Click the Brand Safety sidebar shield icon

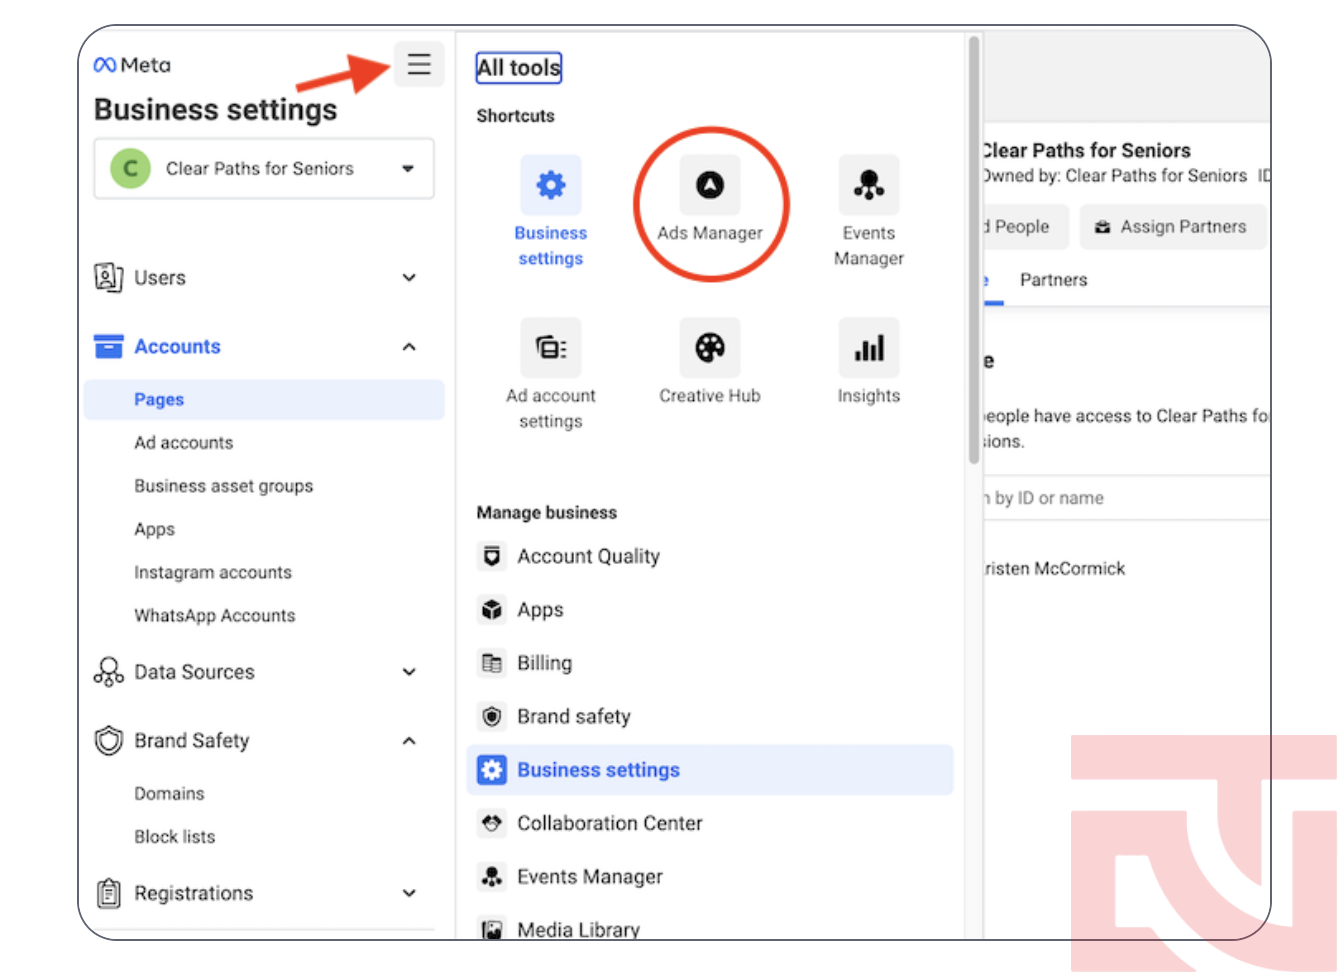108,741
